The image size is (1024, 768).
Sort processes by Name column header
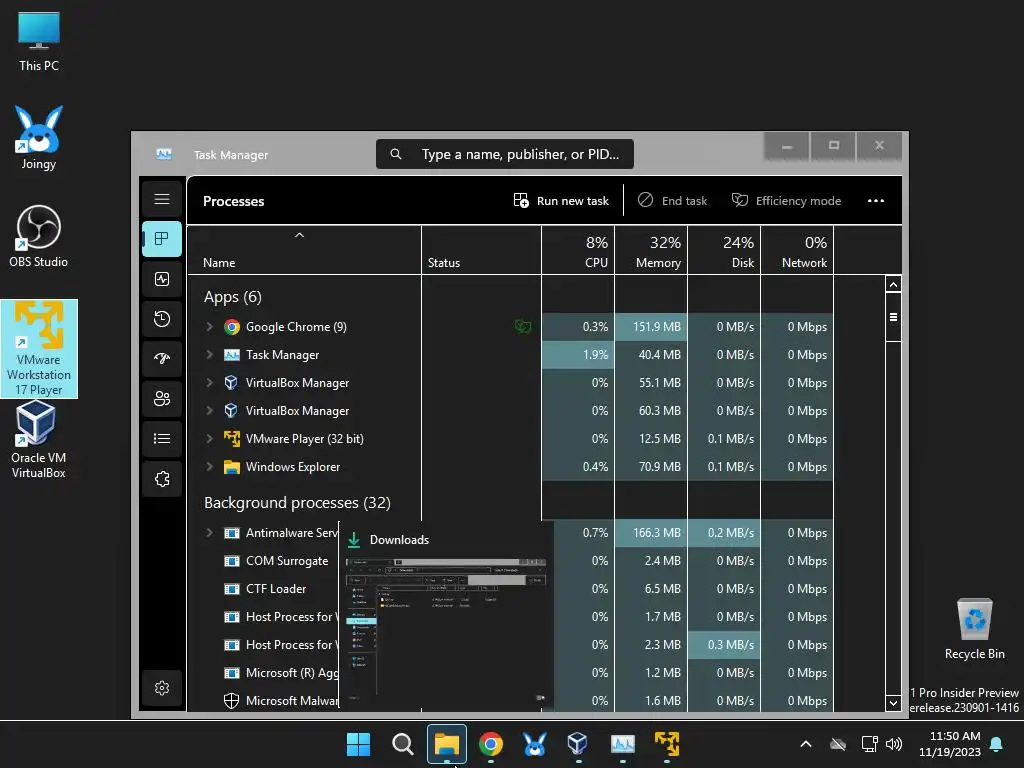tap(304, 250)
